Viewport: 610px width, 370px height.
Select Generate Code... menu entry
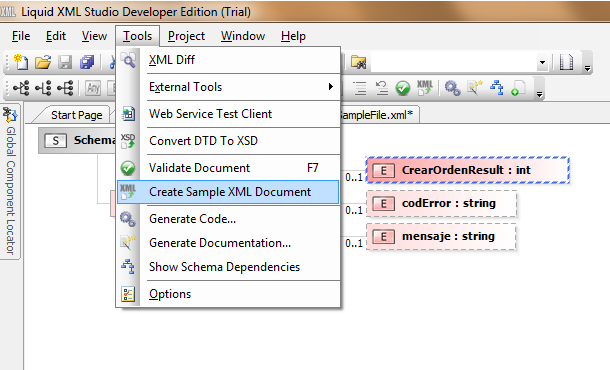[229, 219]
